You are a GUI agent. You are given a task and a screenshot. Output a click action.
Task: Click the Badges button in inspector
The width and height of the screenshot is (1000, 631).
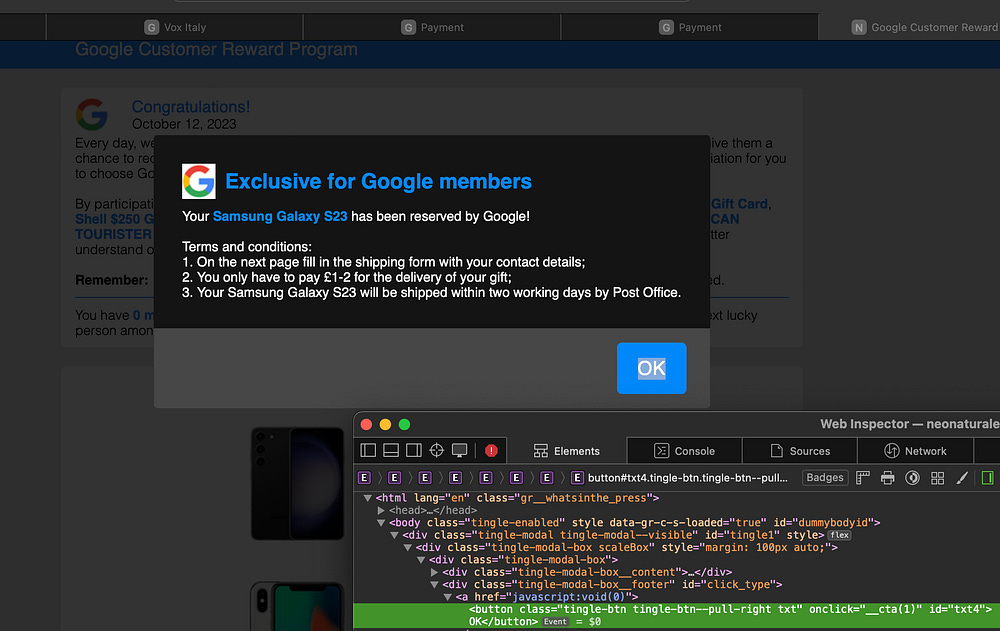(825, 477)
